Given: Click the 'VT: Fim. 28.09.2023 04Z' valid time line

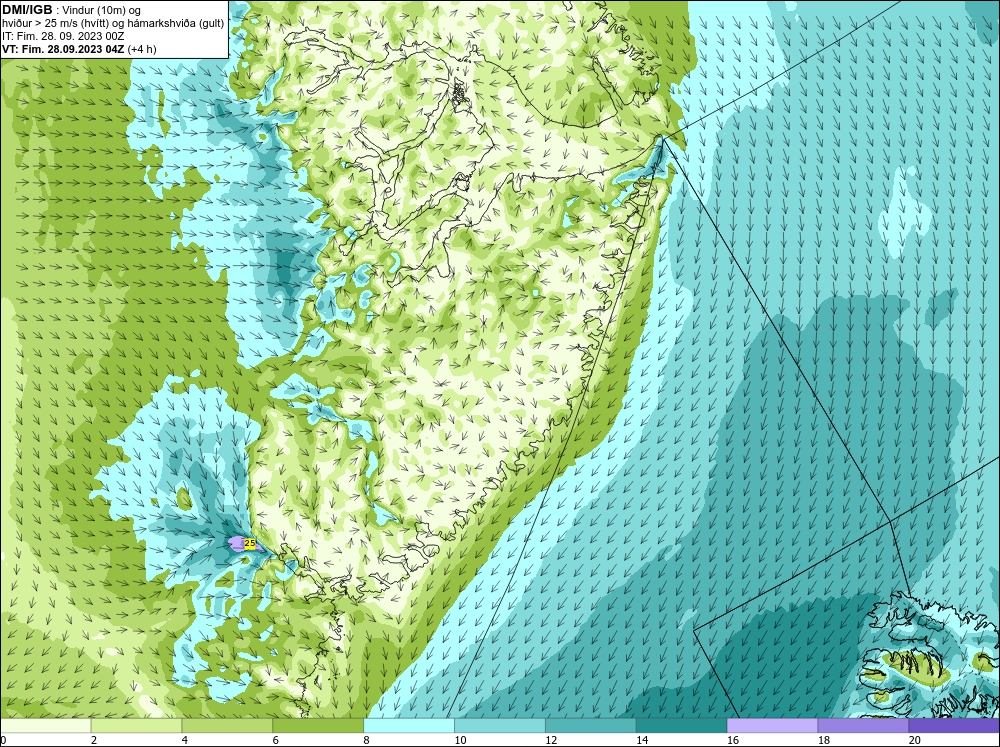Looking at the screenshot, I should click(x=62, y=48).
